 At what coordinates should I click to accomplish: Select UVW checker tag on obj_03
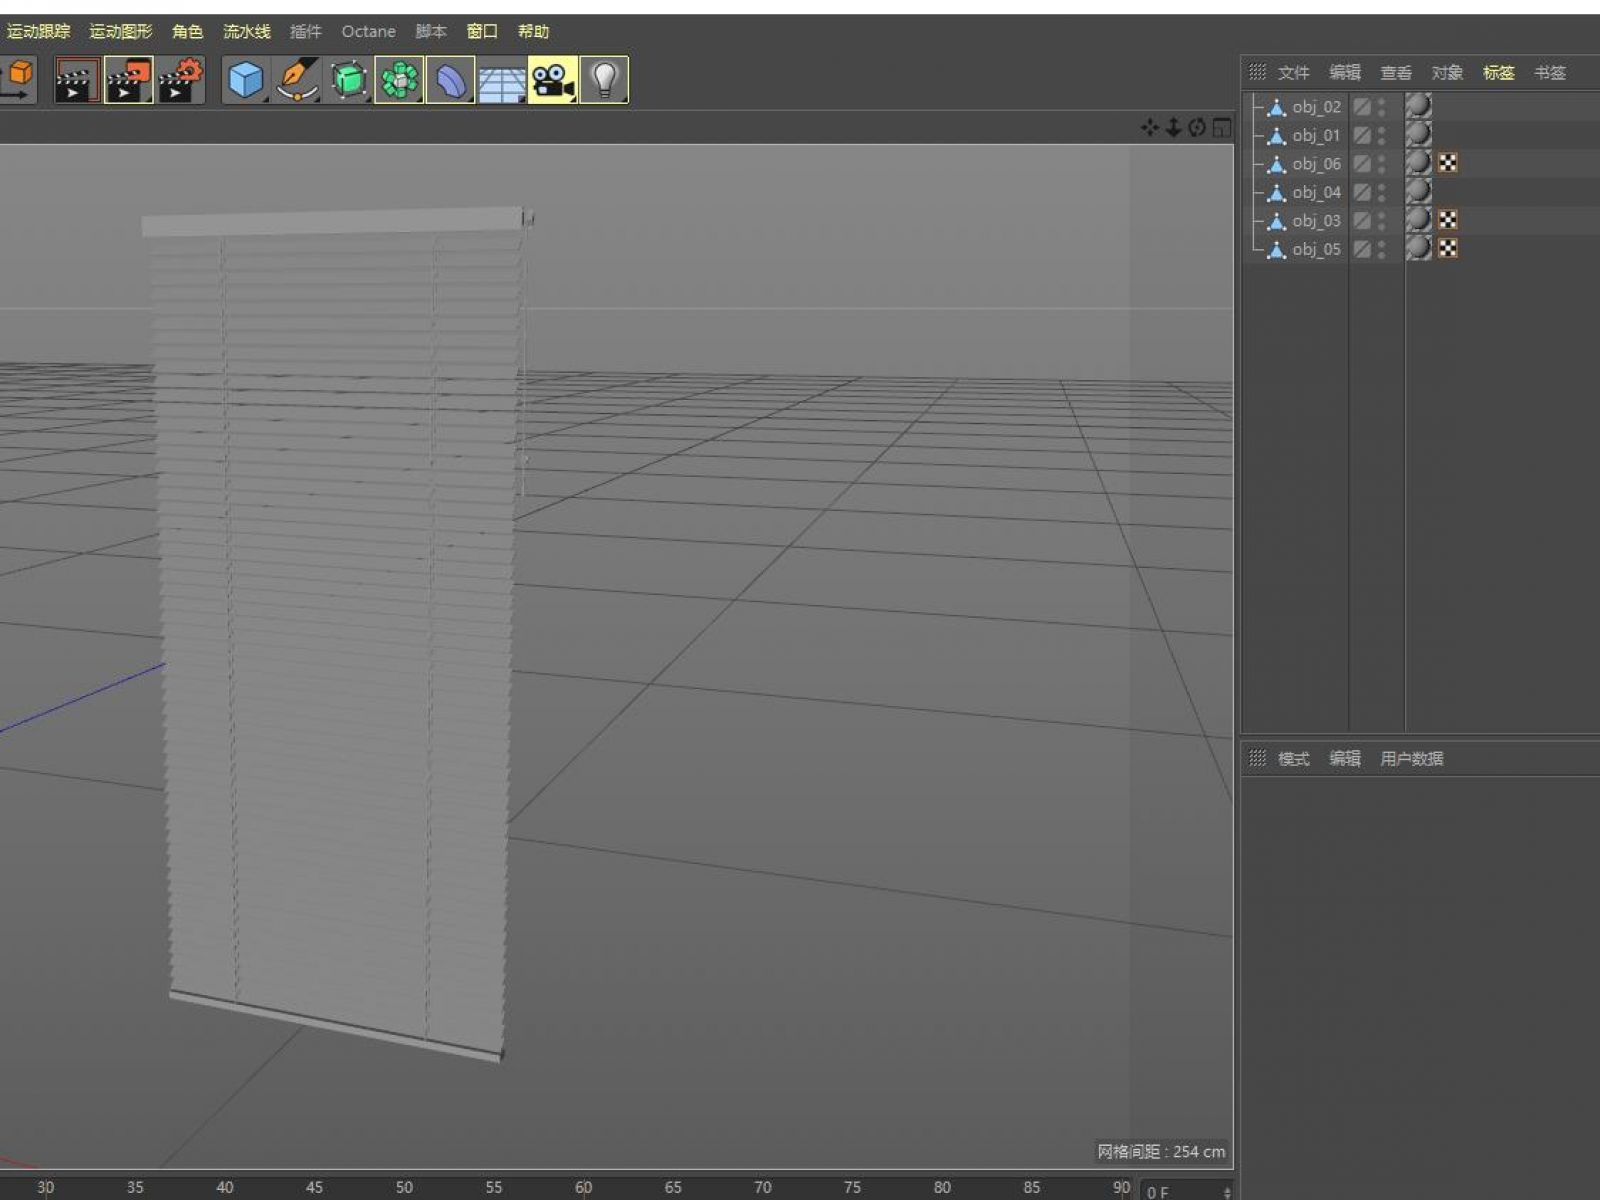click(x=1448, y=220)
